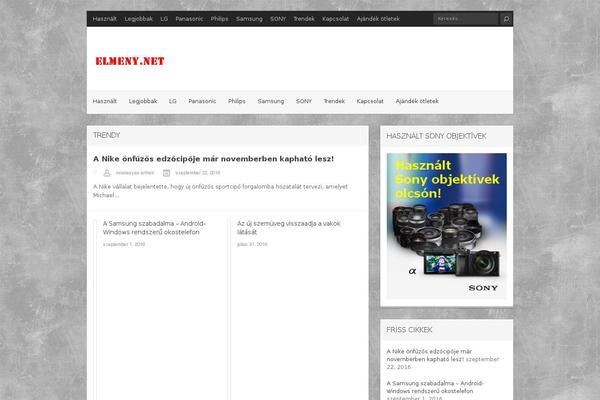Image resolution: width=600 pixels, height=400 pixels.
Task: Open the Nike article in Friss cikkek
Action: tap(429, 355)
